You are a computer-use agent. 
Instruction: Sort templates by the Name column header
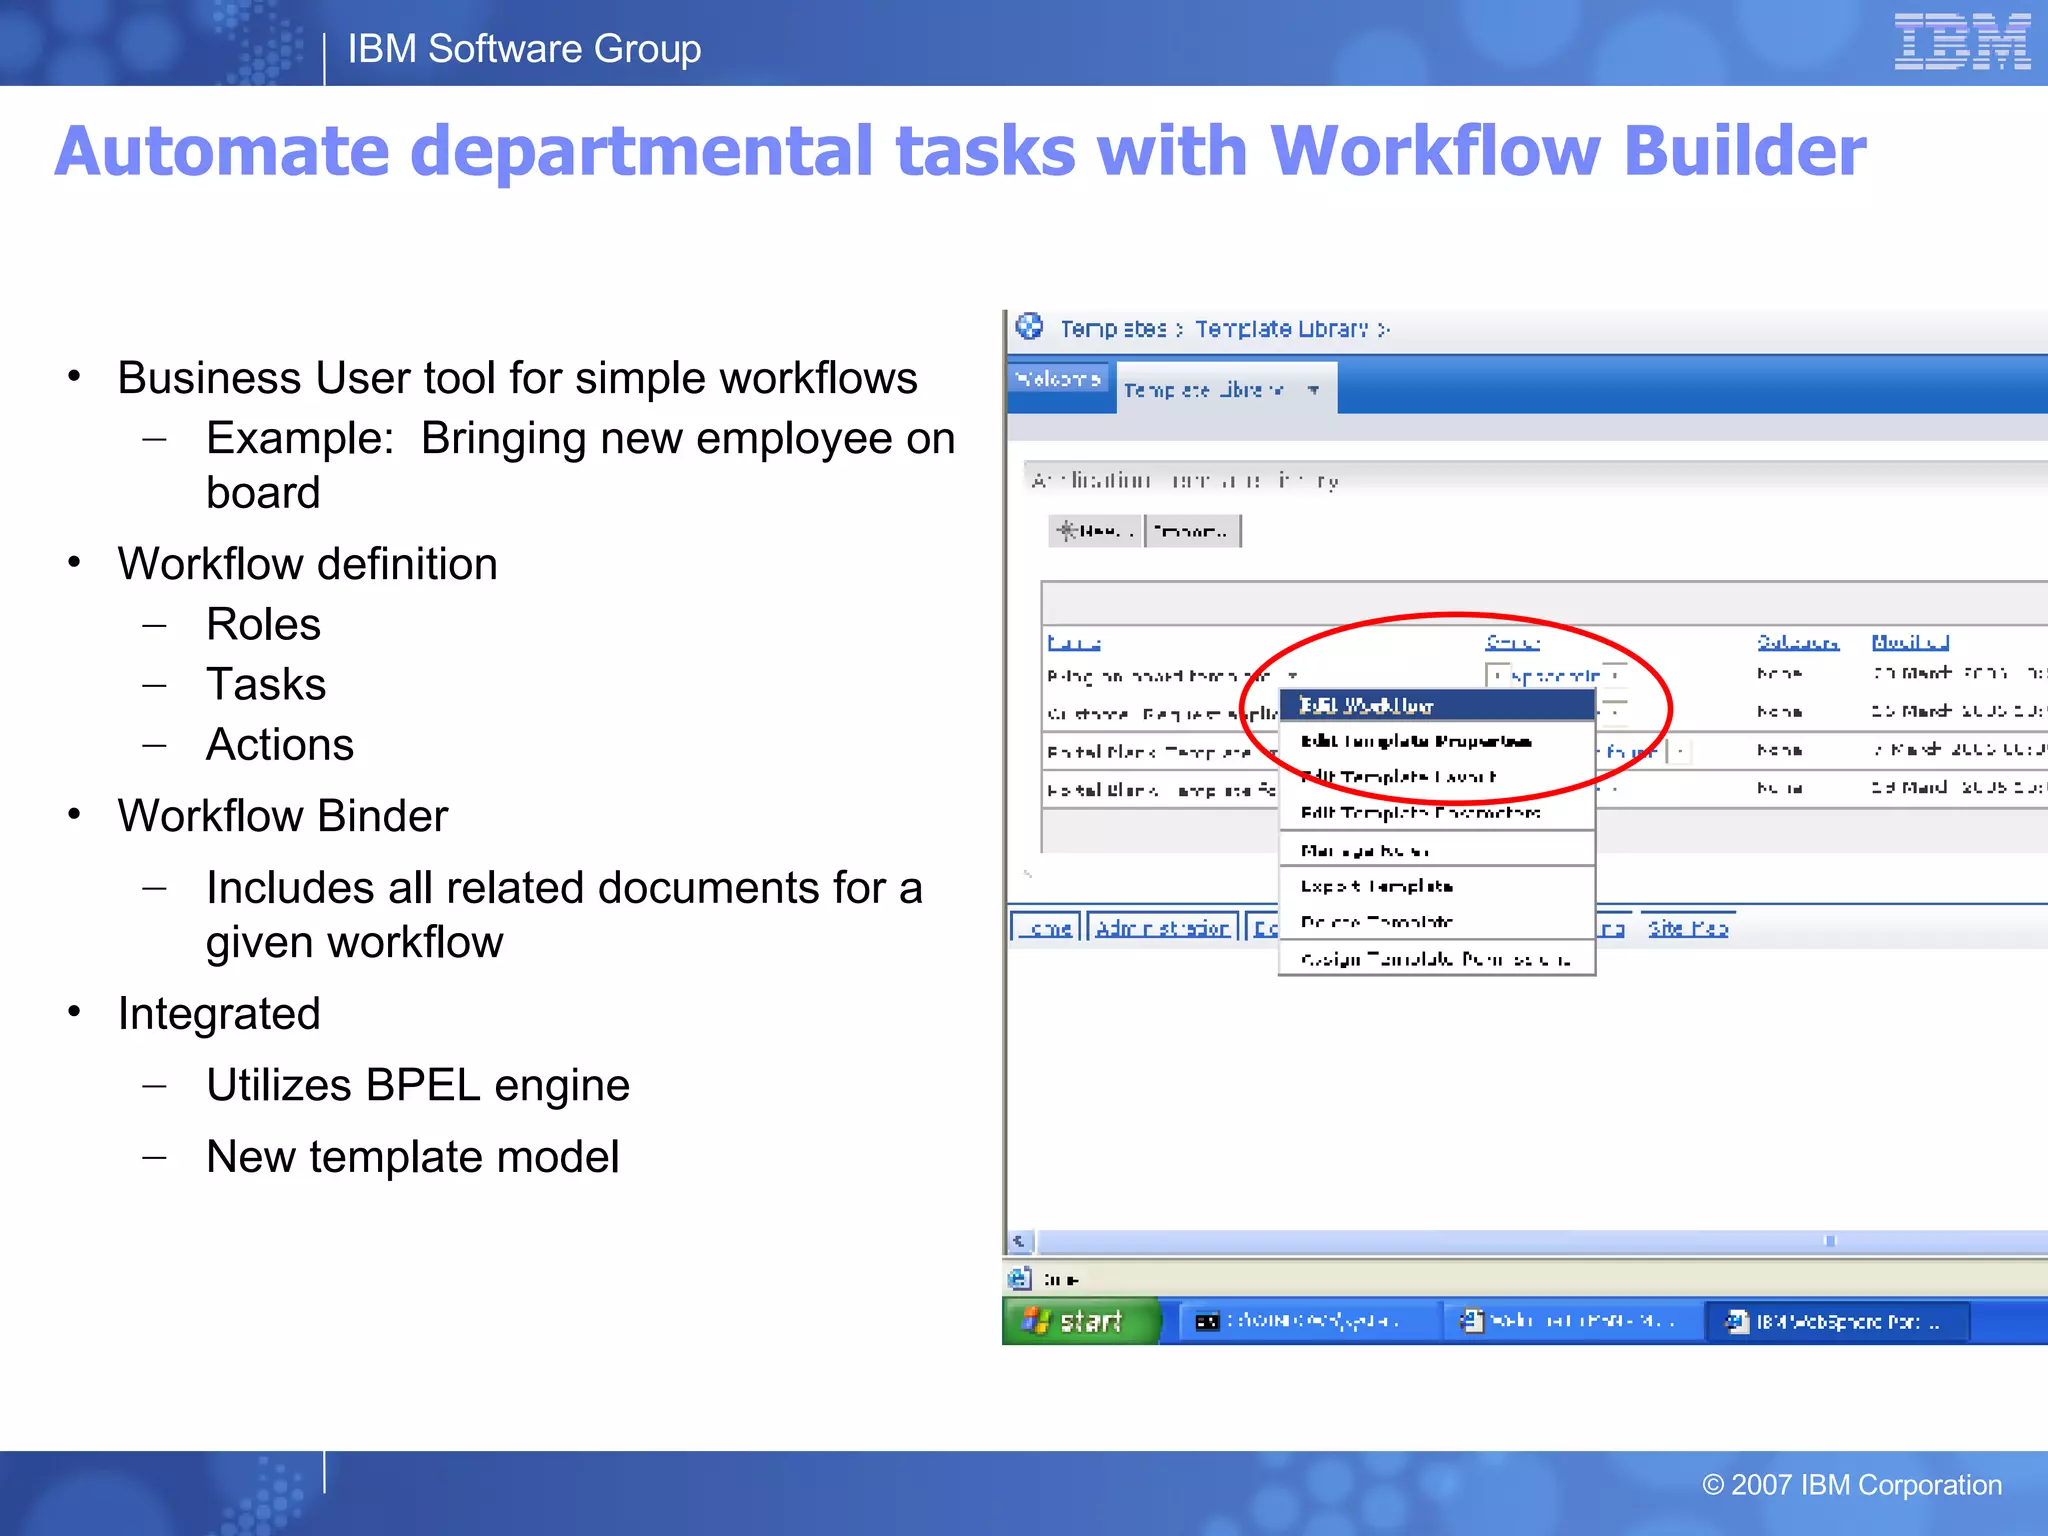(x=1074, y=642)
